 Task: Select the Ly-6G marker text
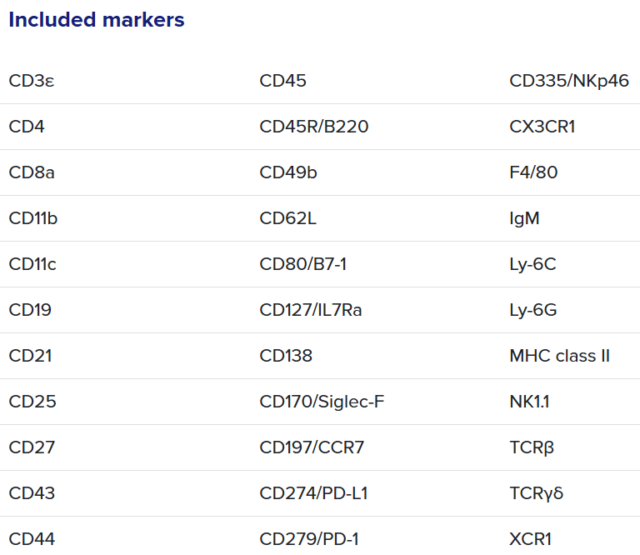(533, 311)
